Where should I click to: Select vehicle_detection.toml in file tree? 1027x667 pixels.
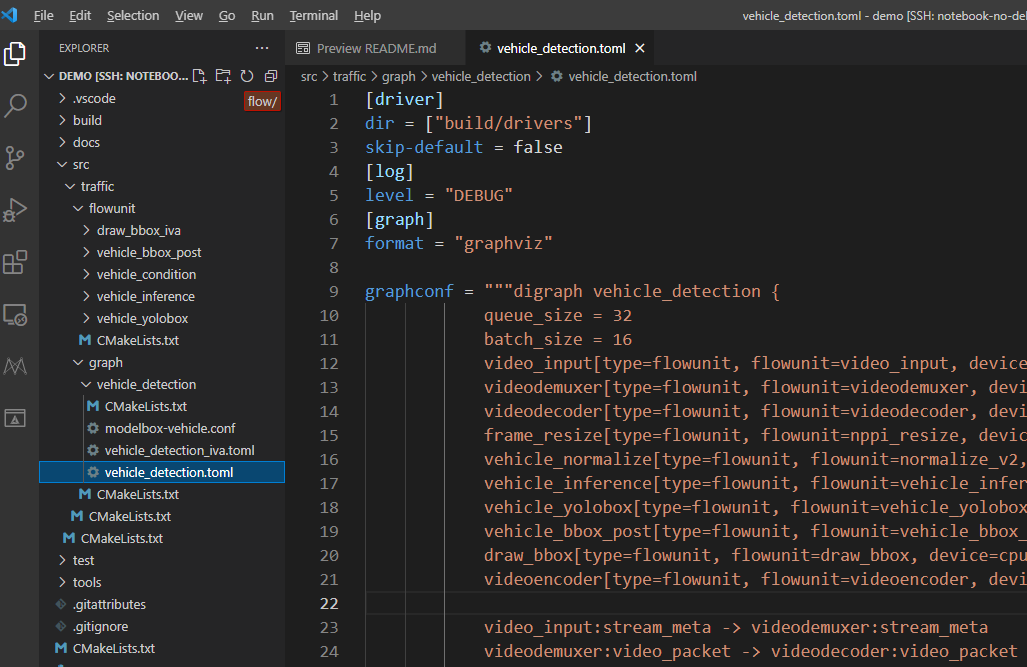162,472
